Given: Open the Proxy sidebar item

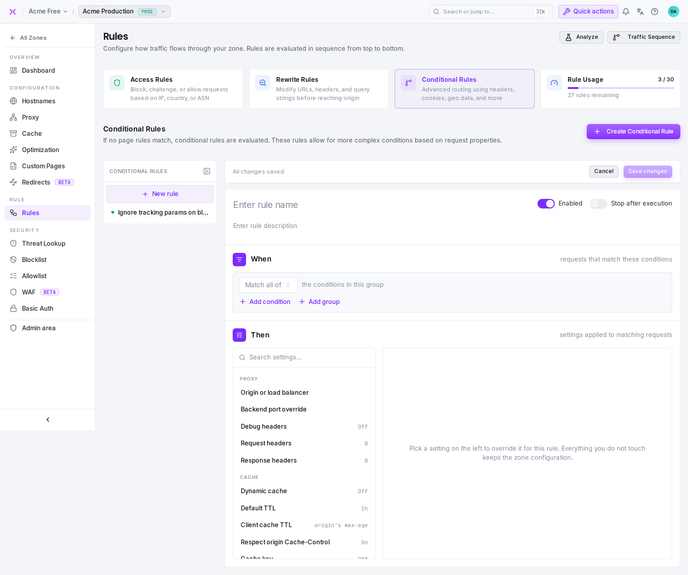Looking at the screenshot, I should point(47,117).
